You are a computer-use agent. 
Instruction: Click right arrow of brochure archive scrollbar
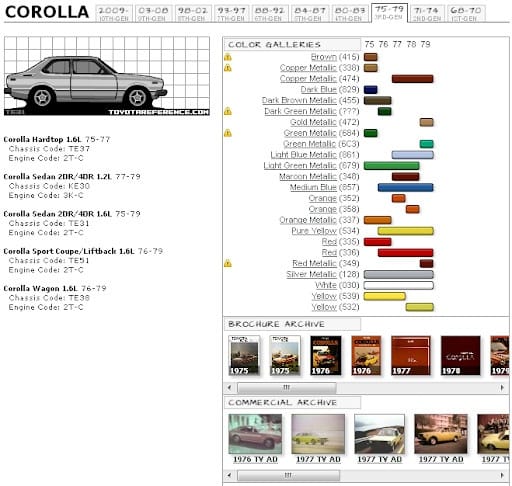(x=502, y=388)
